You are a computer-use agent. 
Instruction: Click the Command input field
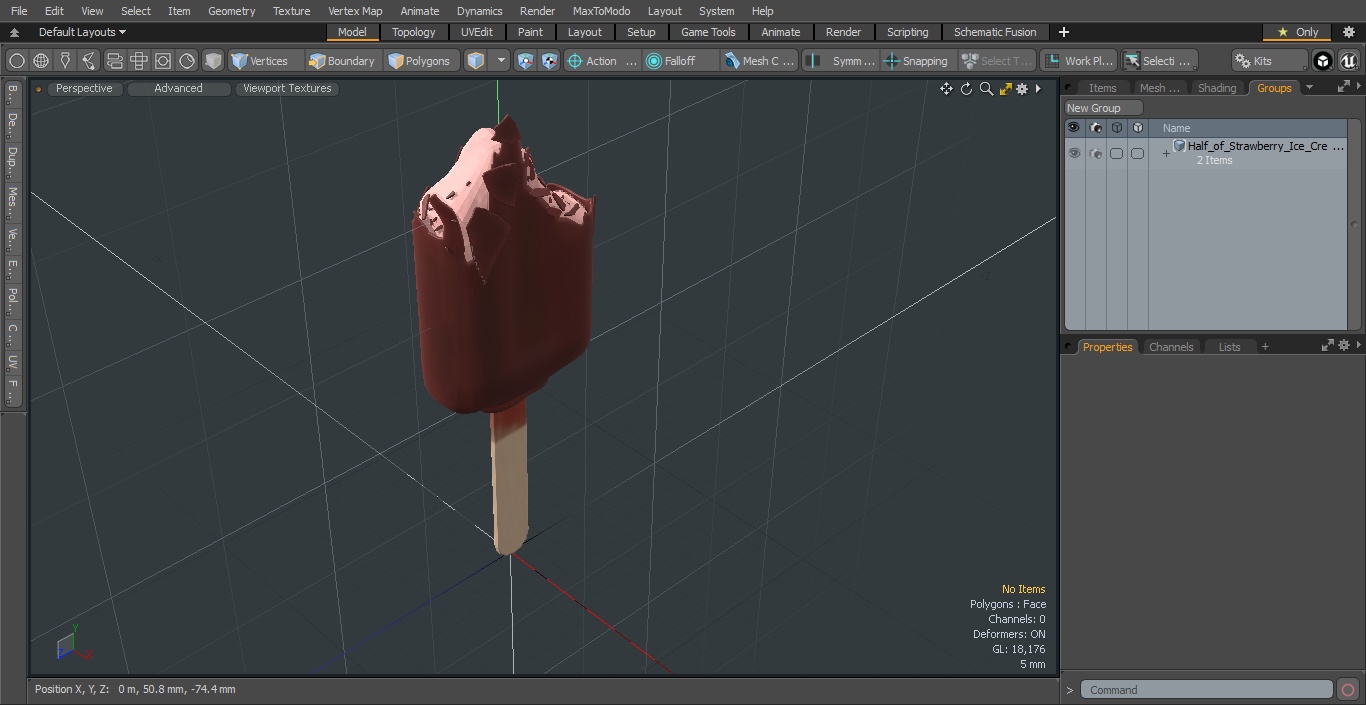1207,690
